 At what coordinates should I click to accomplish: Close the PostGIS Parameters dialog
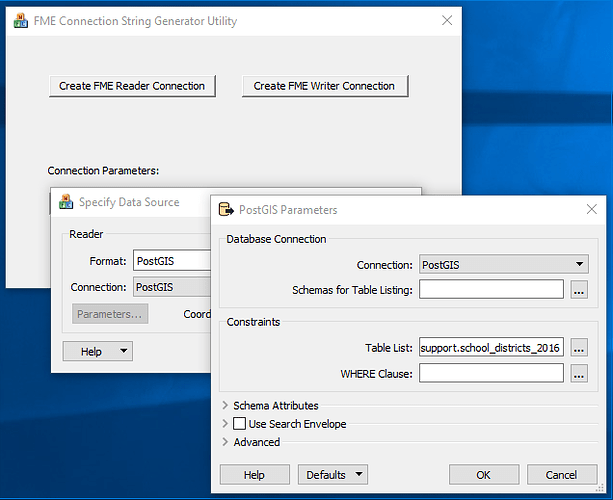click(x=591, y=209)
